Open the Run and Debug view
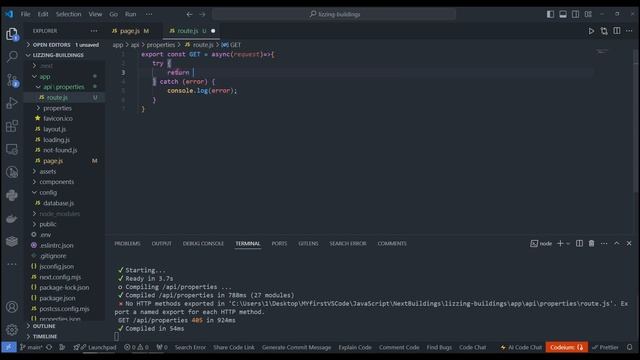 click(12, 103)
